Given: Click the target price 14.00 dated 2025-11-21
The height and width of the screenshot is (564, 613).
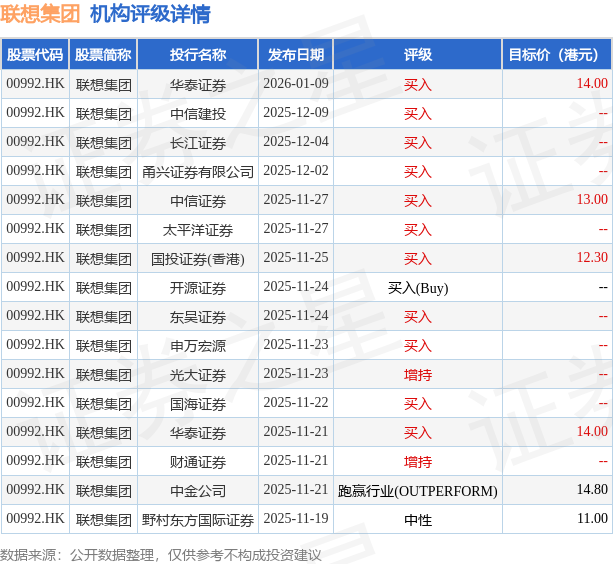Looking at the screenshot, I should pyautogui.click(x=592, y=431).
